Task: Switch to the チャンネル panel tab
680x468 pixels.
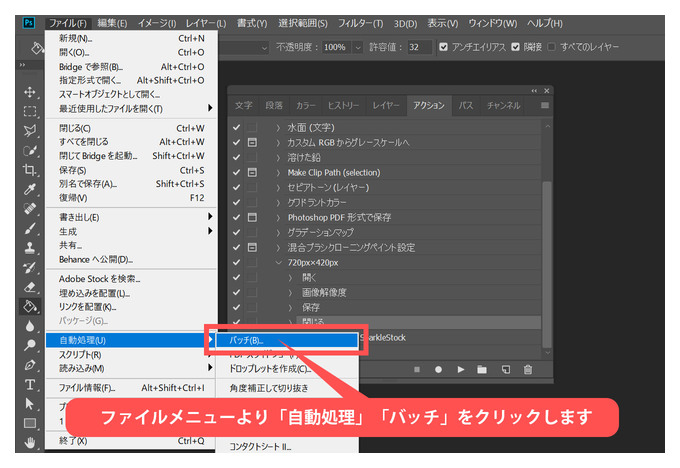Action: click(503, 105)
